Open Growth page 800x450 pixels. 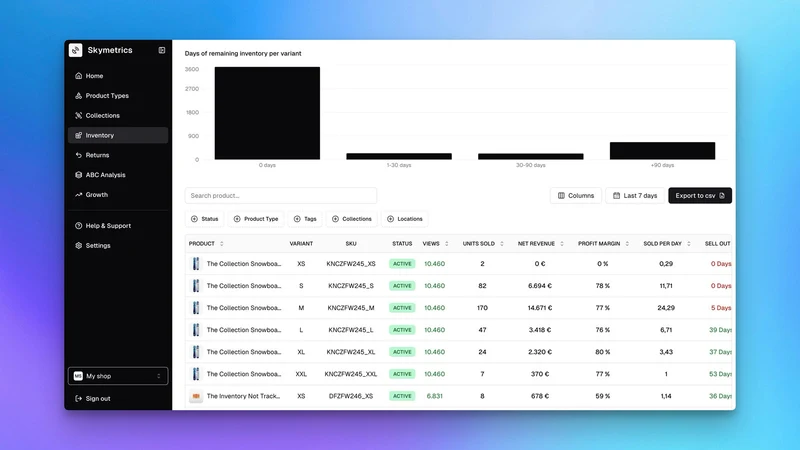[x=118, y=194]
